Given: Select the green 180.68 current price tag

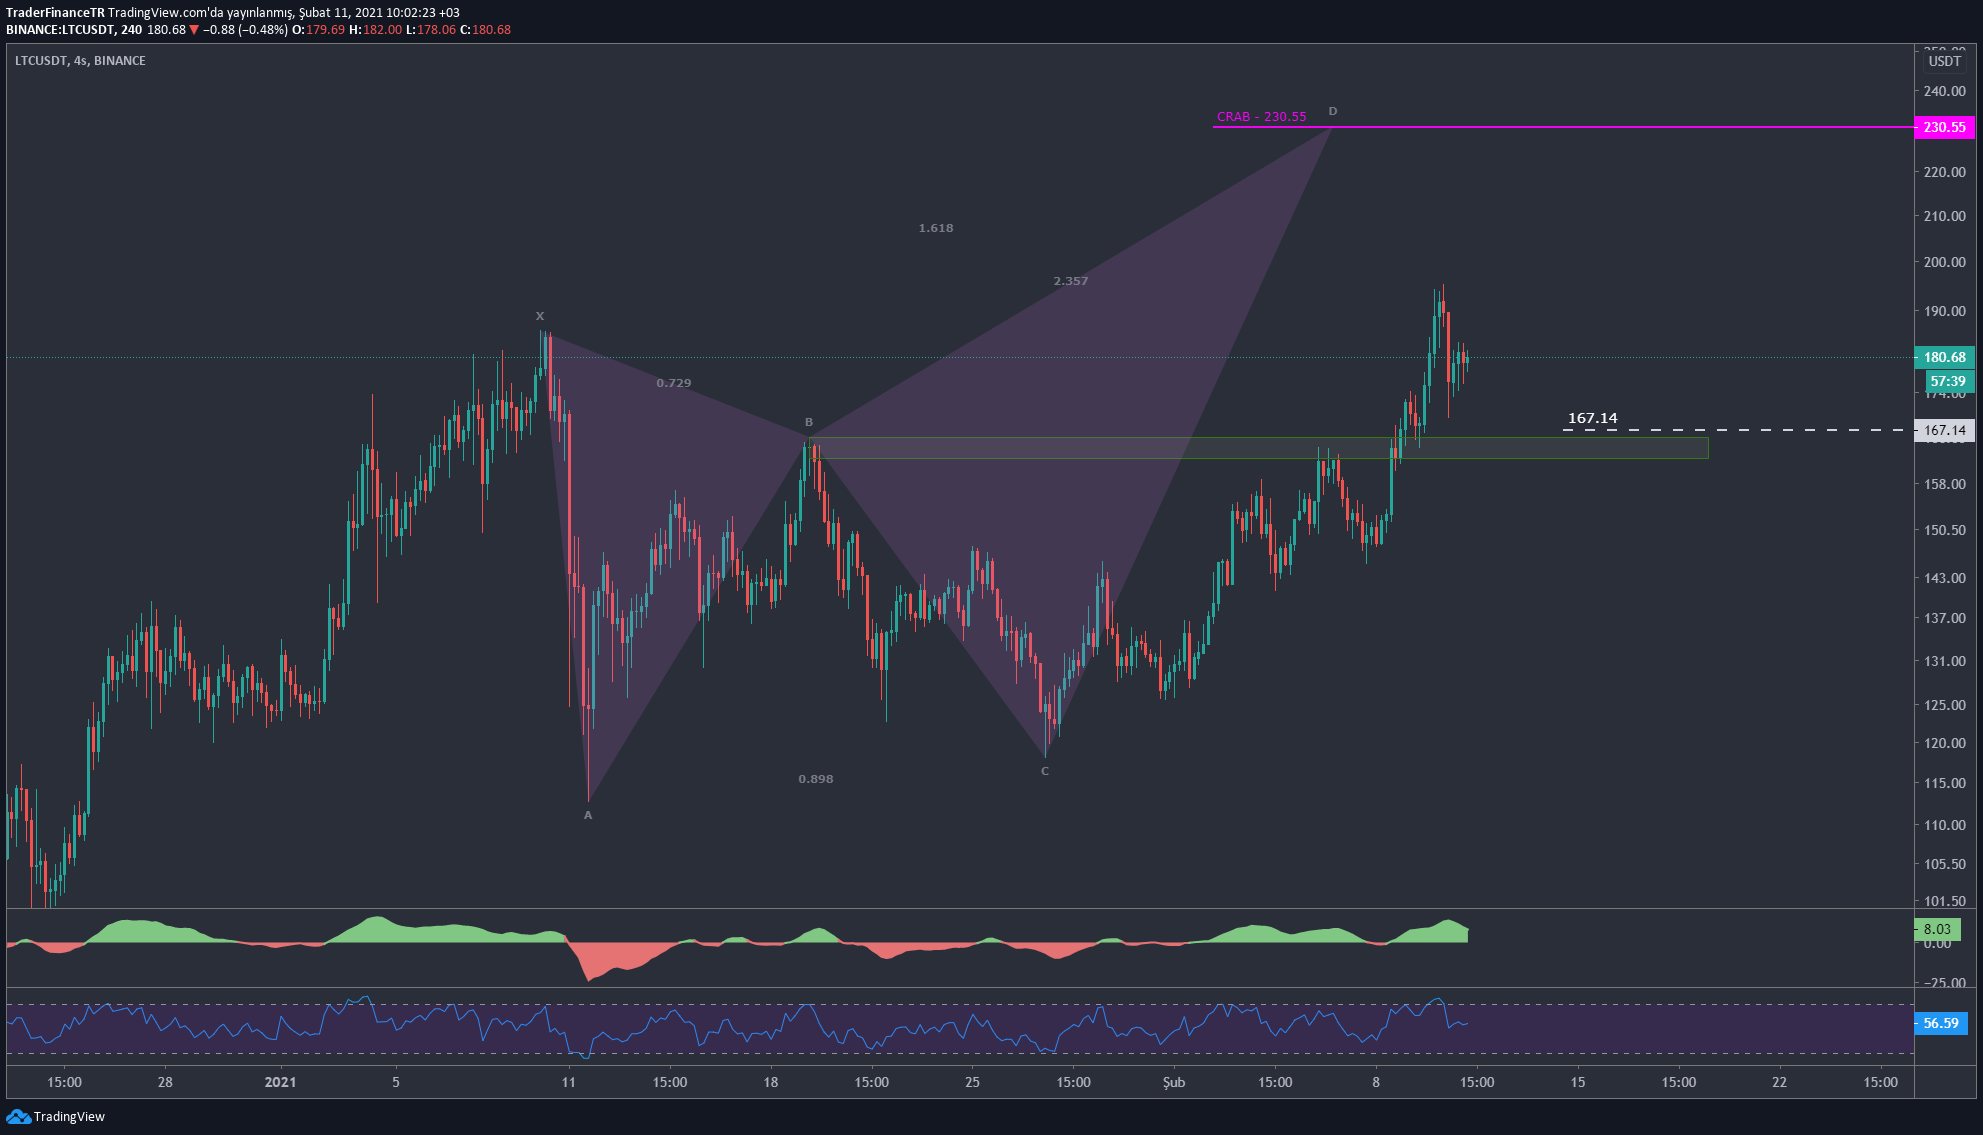Looking at the screenshot, I should pyautogui.click(x=1944, y=357).
